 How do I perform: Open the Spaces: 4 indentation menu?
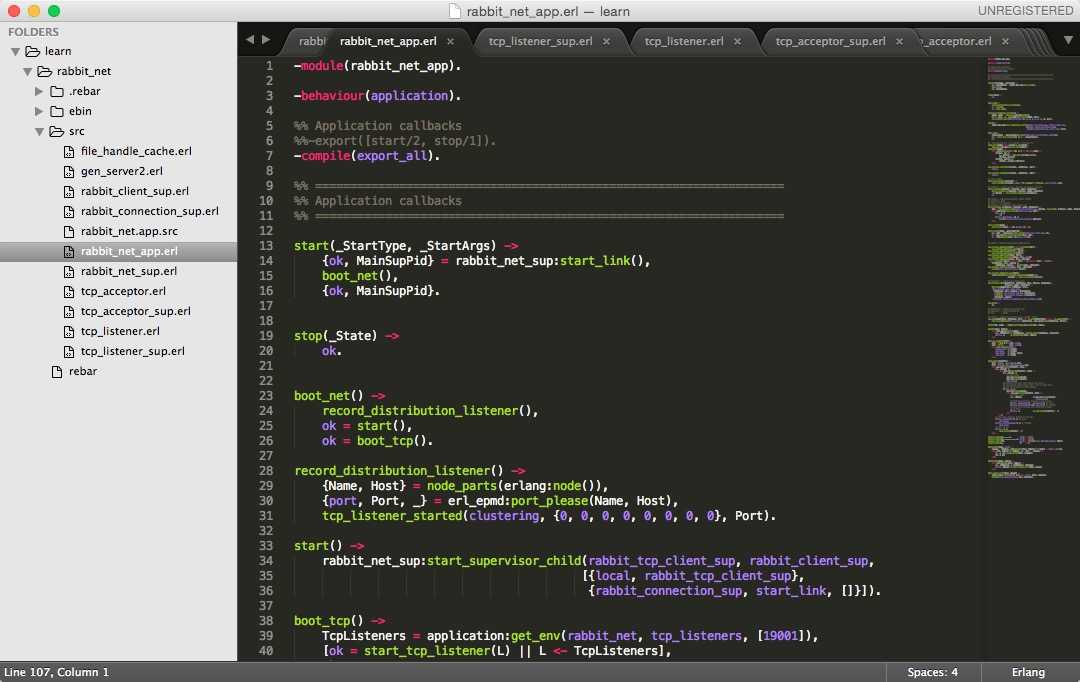click(x=932, y=672)
